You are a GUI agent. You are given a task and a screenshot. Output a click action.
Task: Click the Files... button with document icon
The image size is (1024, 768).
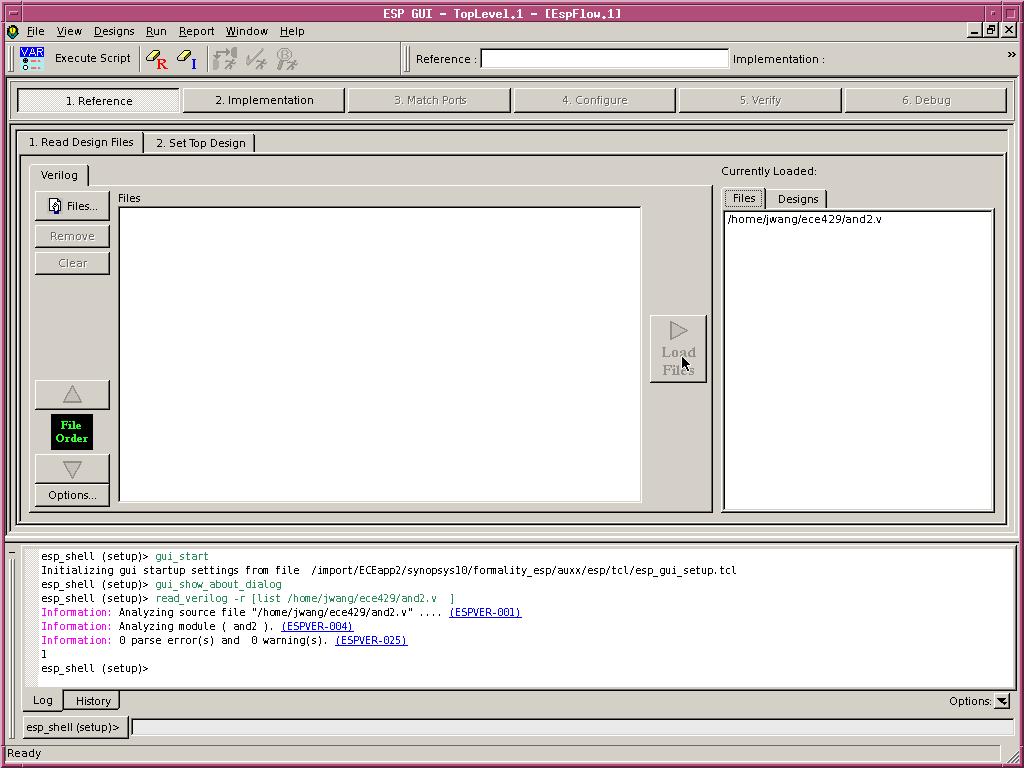pyautogui.click(x=72, y=206)
